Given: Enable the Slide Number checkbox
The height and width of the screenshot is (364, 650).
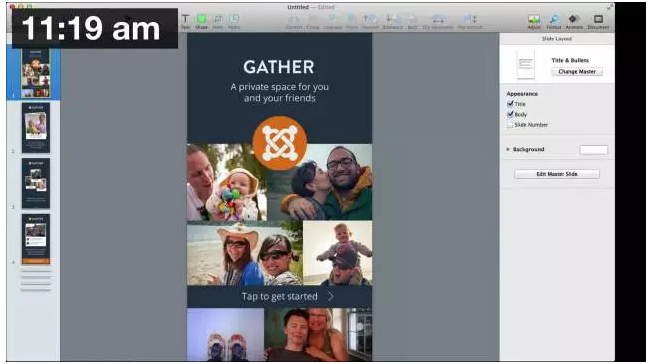Looking at the screenshot, I should click(510, 124).
